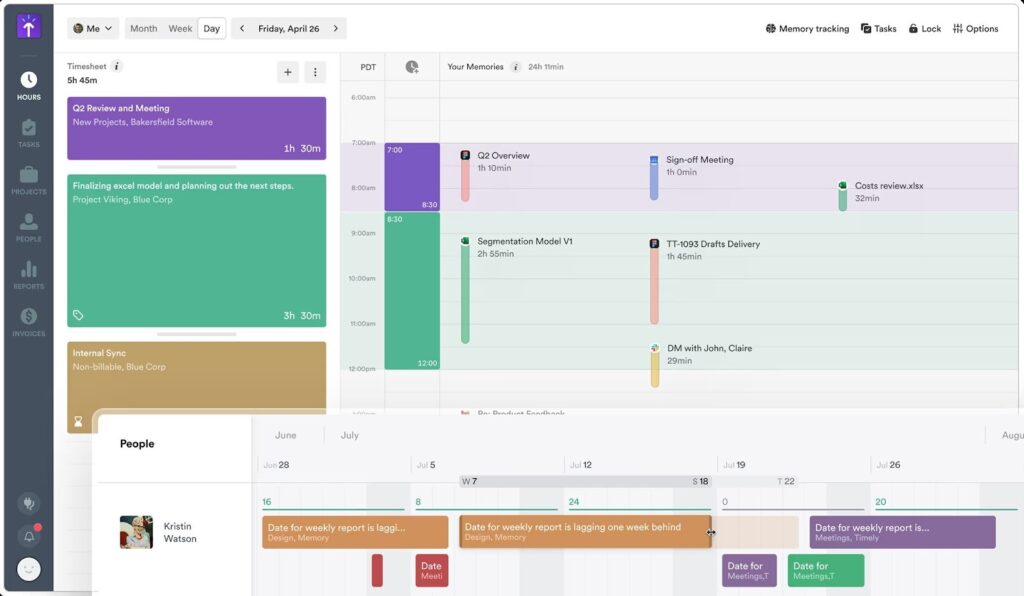This screenshot has height=596, width=1024.
Task: Switch to the Week view tab
Action: pyautogui.click(x=180, y=29)
